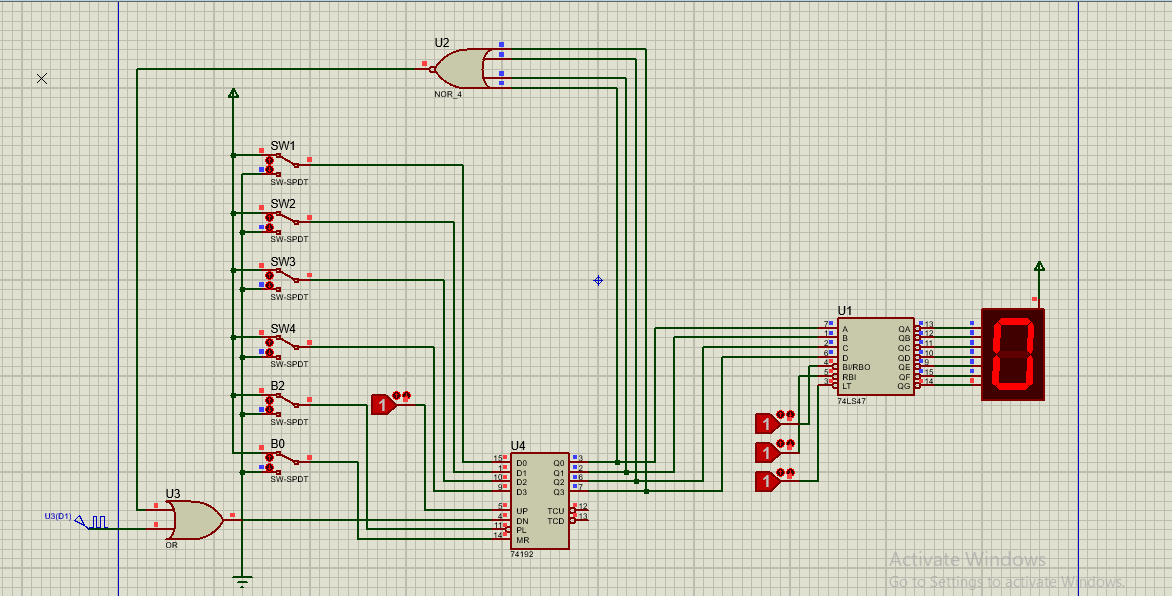Click the crosshair origin marker on canvas

(x=42, y=79)
